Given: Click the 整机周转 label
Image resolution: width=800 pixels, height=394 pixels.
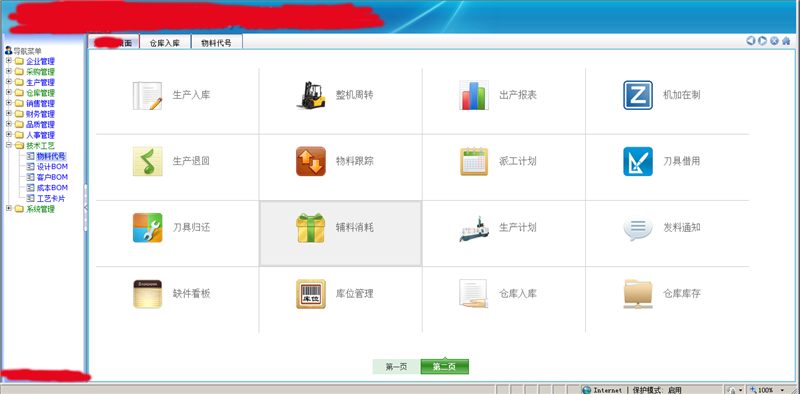Looking at the screenshot, I should [355, 95].
